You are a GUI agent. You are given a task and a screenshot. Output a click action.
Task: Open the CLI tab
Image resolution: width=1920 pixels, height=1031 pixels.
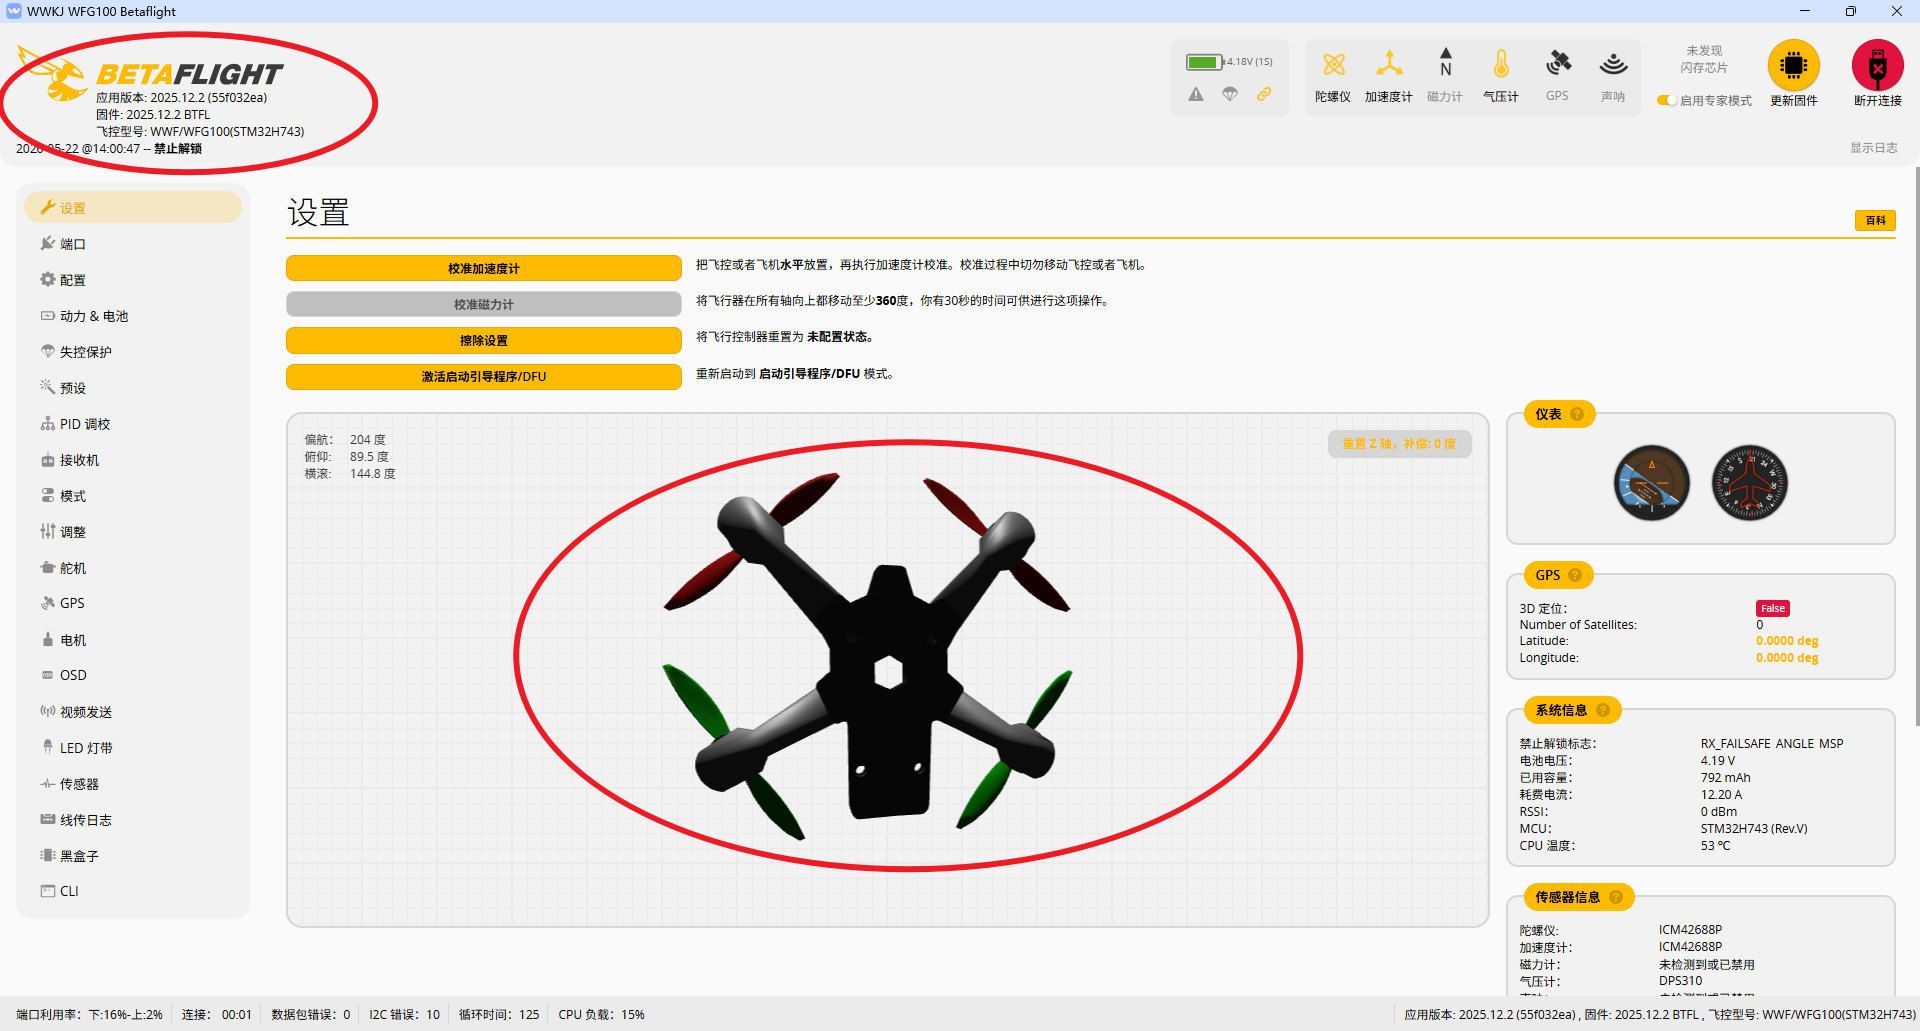coord(133,891)
